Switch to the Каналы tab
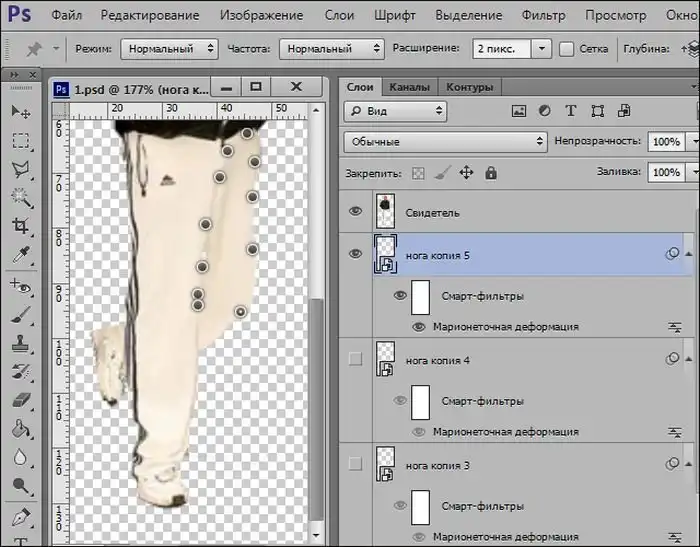700x547 pixels. (410, 87)
